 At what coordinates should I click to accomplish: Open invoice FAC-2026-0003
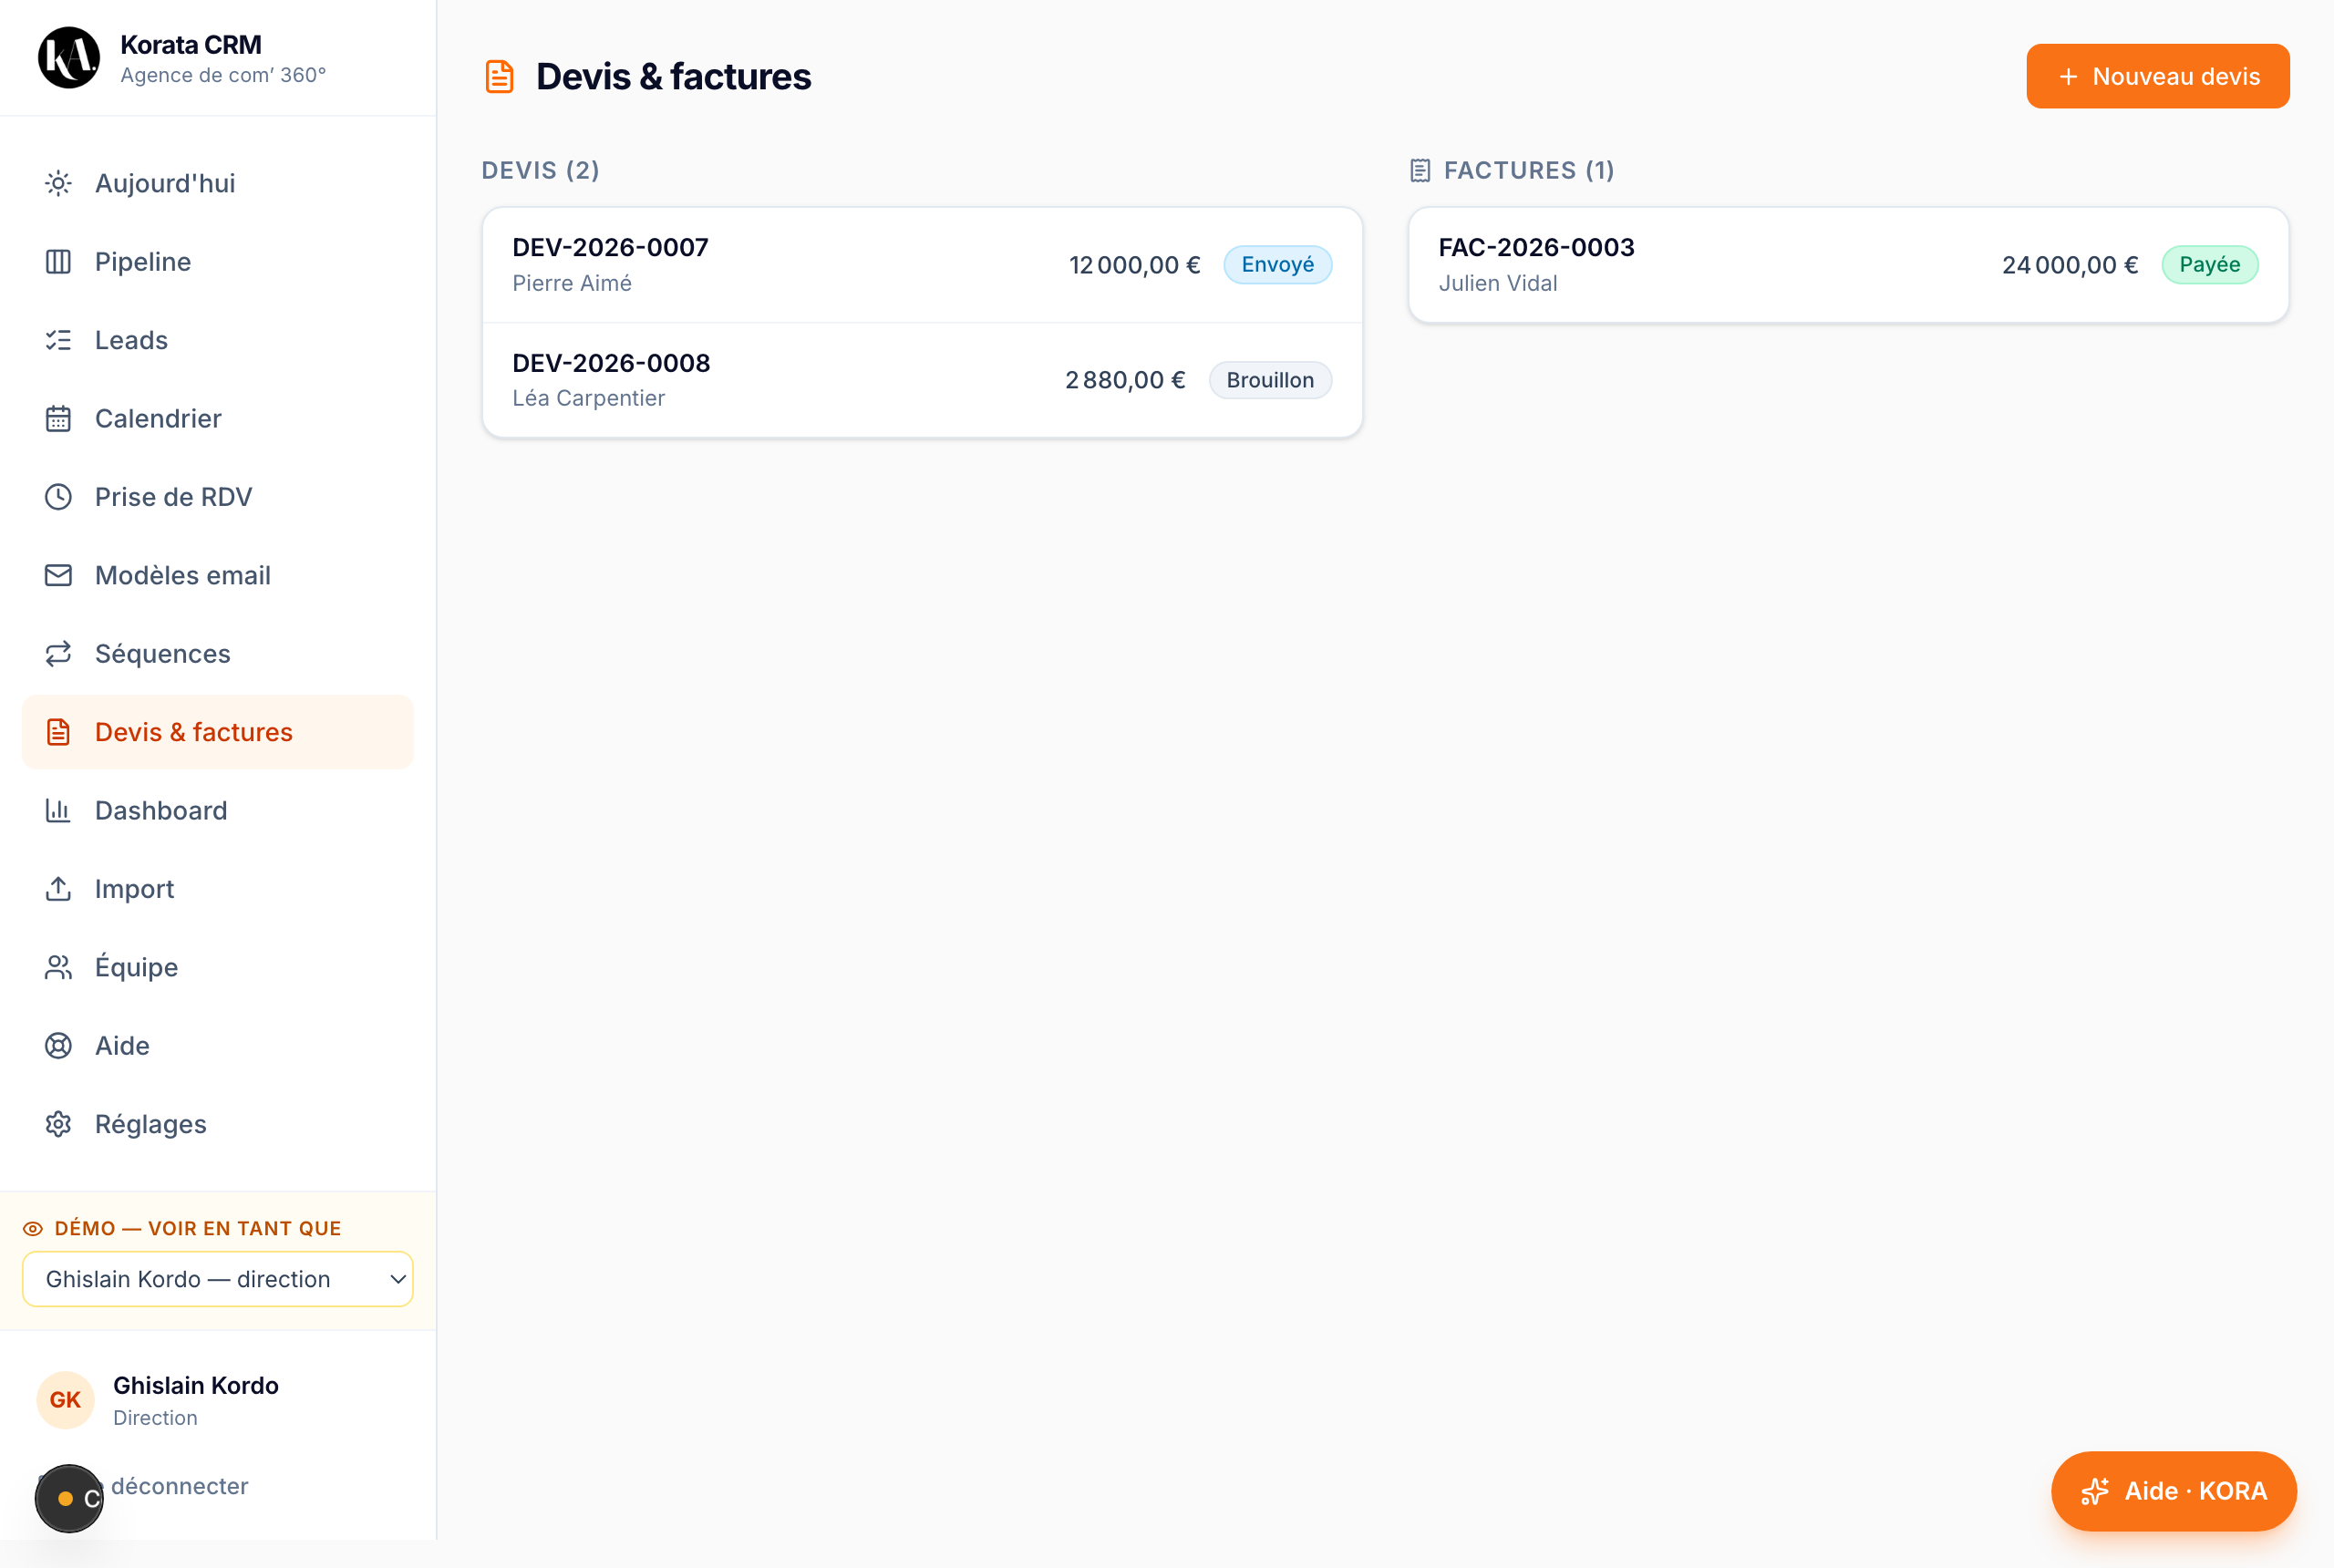(x=1848, y=265)
